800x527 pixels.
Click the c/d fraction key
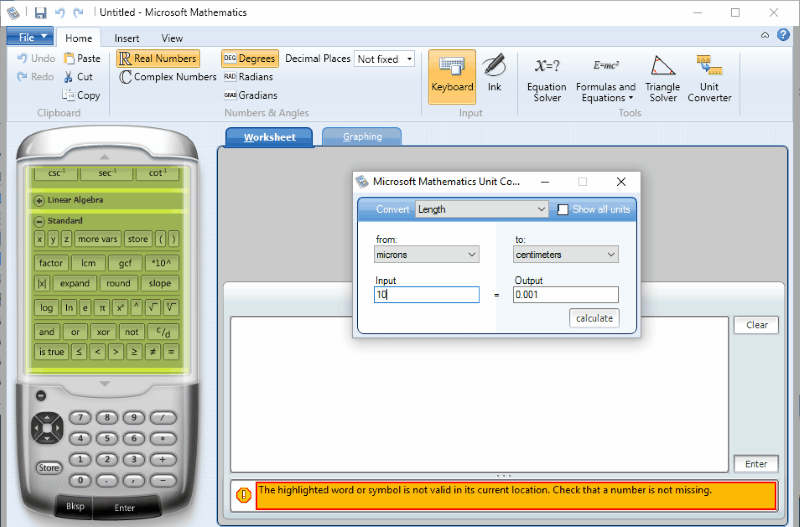tap(163, 332)
